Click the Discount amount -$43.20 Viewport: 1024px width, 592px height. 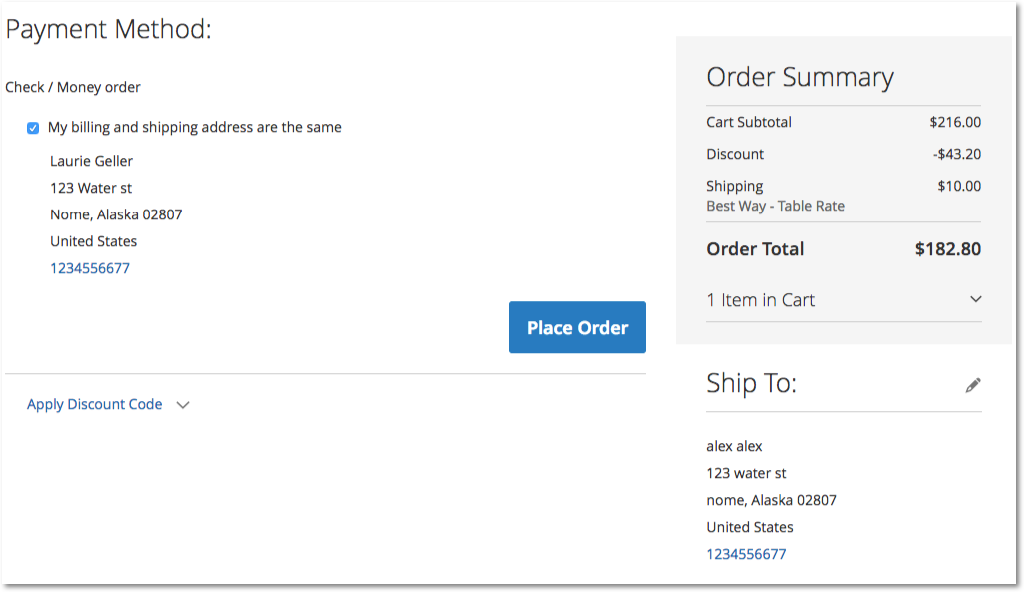pyautogui.click(x=957, y=154)
